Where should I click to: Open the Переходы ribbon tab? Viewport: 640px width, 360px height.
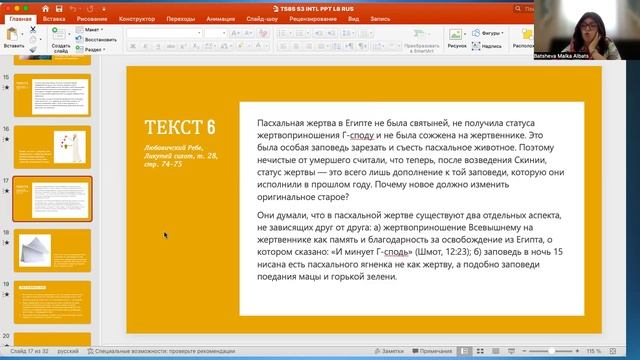[180, 19]
